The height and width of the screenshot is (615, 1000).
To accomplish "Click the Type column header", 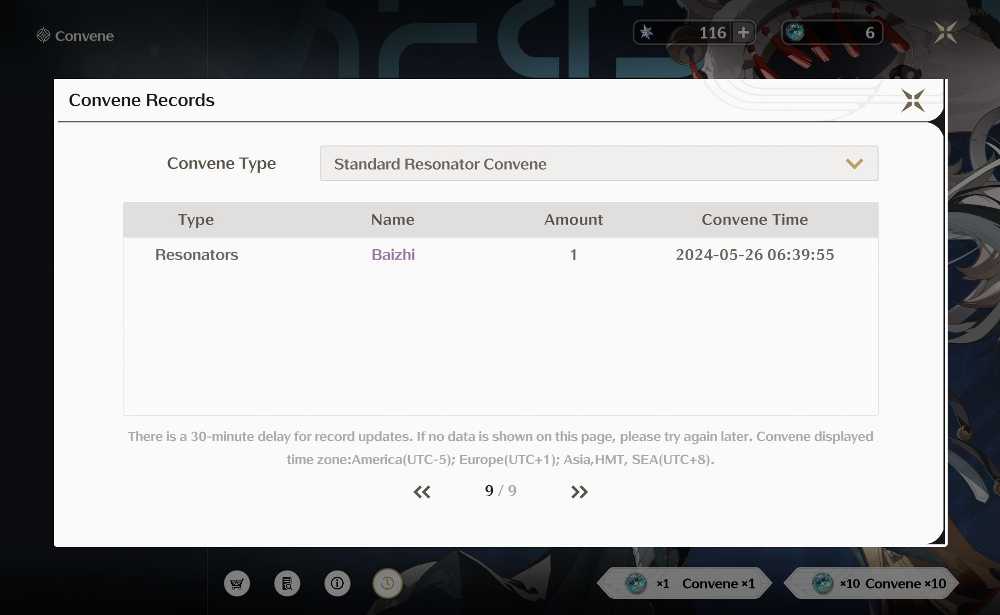I will coord(196,219).
